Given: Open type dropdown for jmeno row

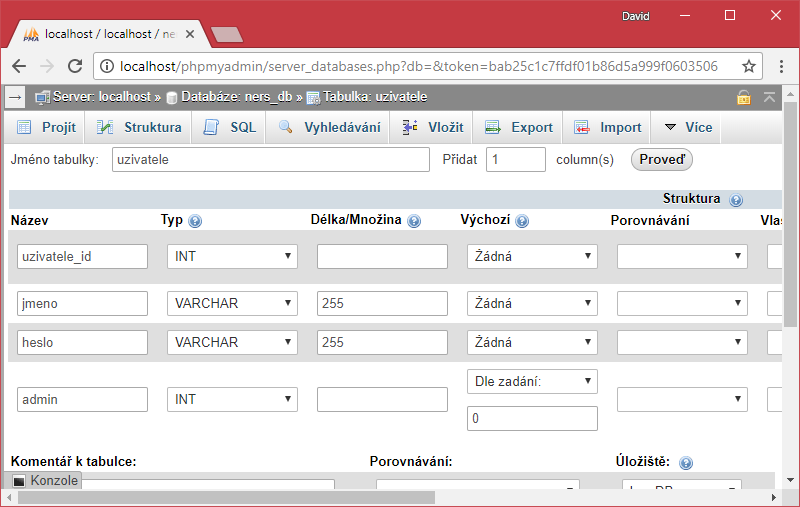Looking at the screenshot, I should pos(232,303).
